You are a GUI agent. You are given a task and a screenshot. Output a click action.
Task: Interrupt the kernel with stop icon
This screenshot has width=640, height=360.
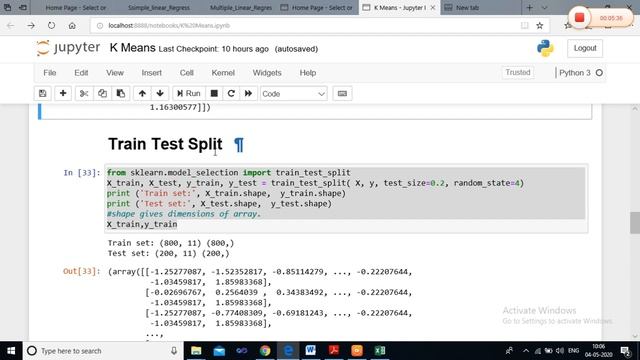click(x=214, y=93)
